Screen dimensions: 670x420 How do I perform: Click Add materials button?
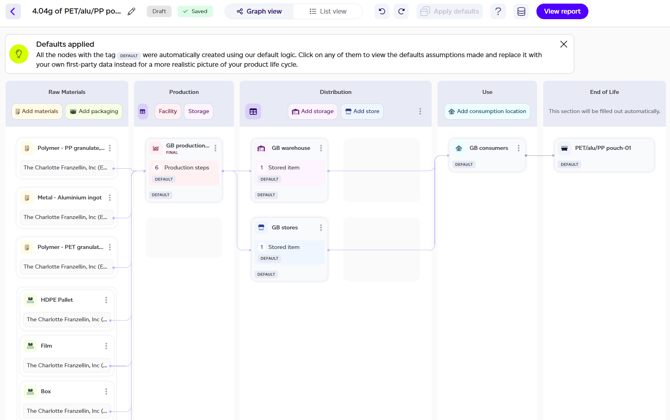[36, 112]
